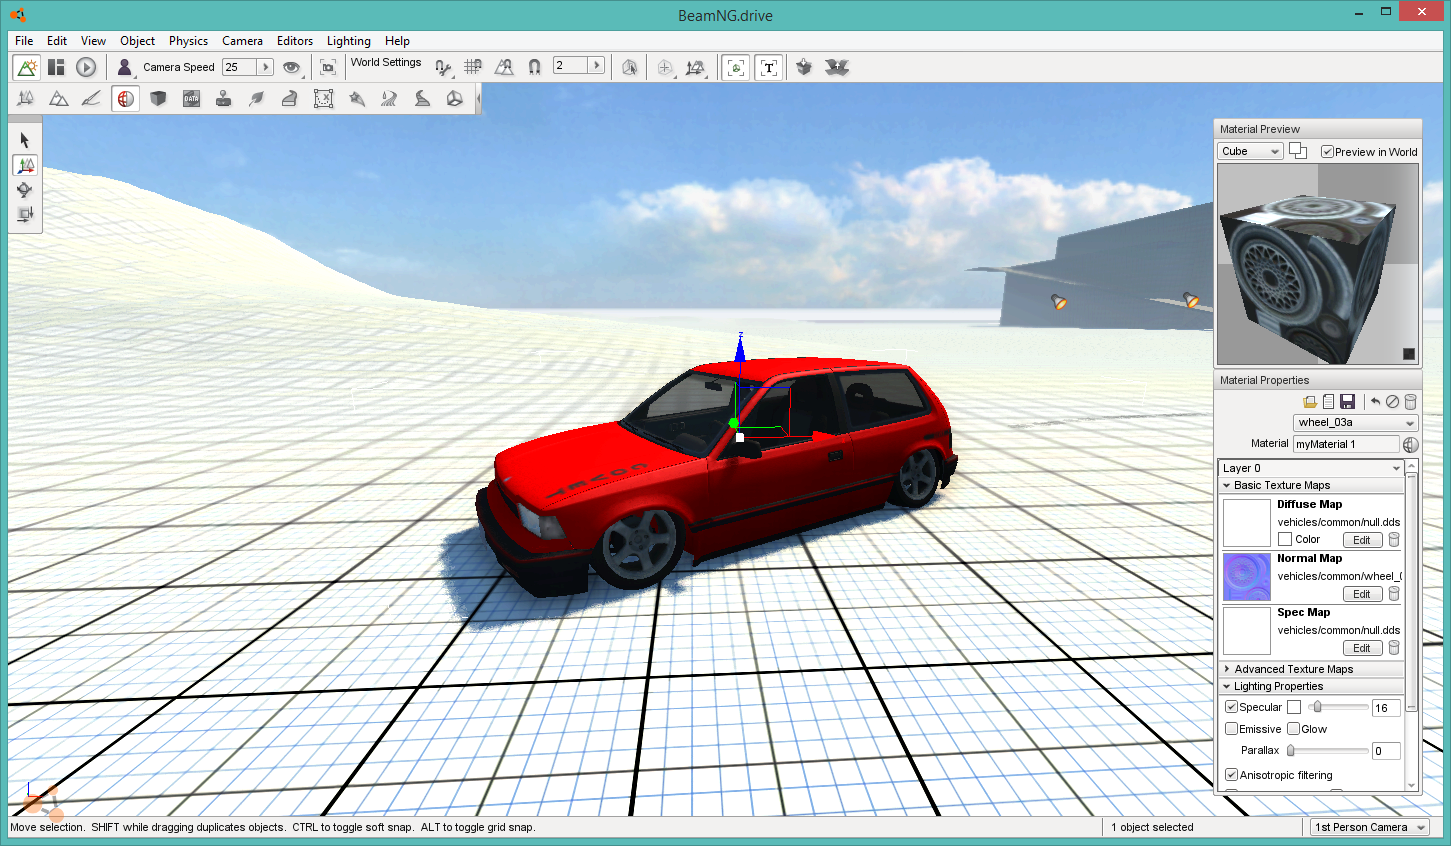1451x846 pixels.
Task: Open the Editors menu
Action: (295, 41)
